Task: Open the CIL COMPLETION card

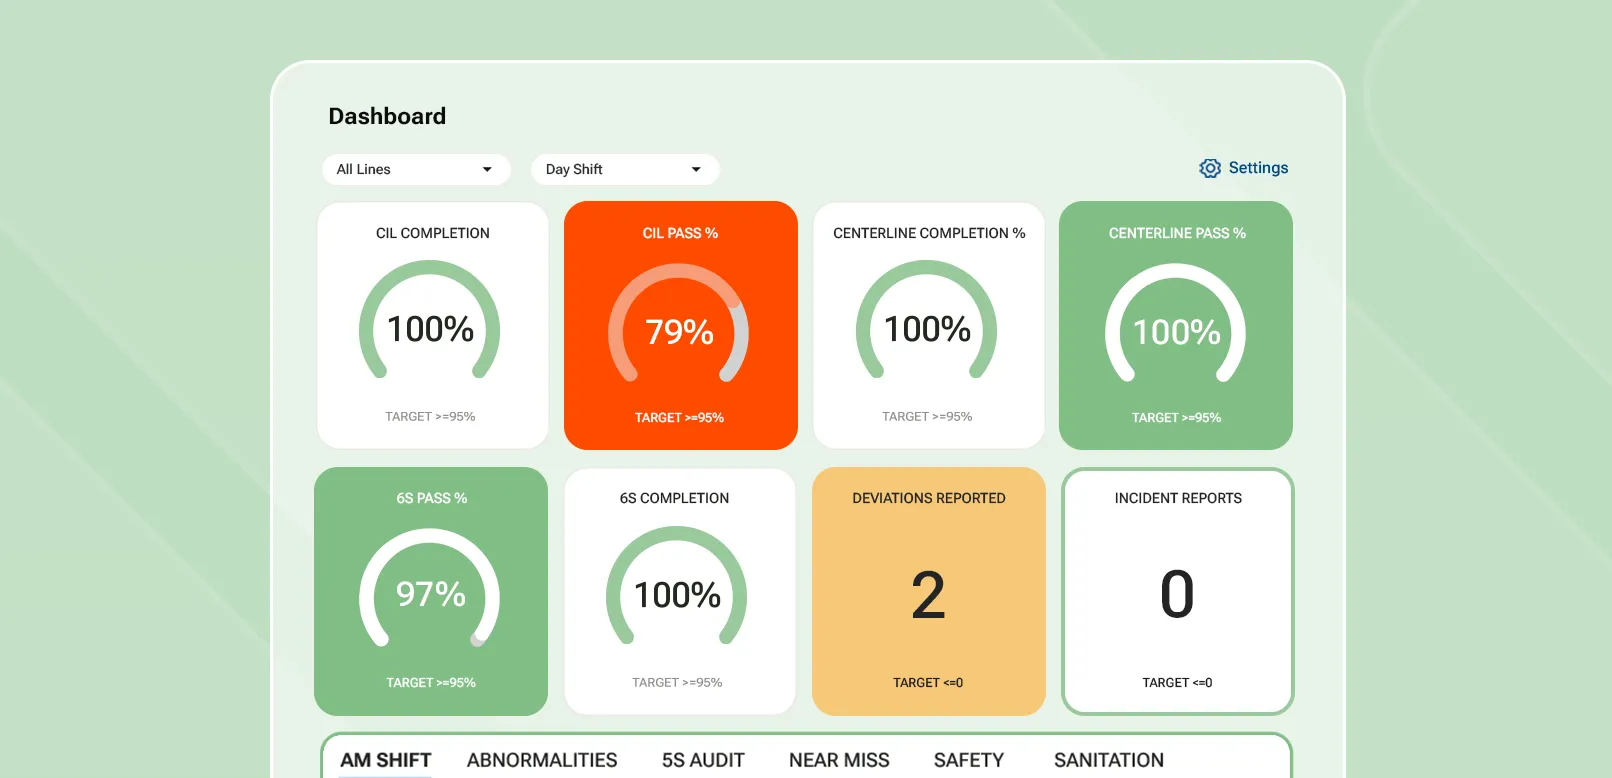Action: 433,326
